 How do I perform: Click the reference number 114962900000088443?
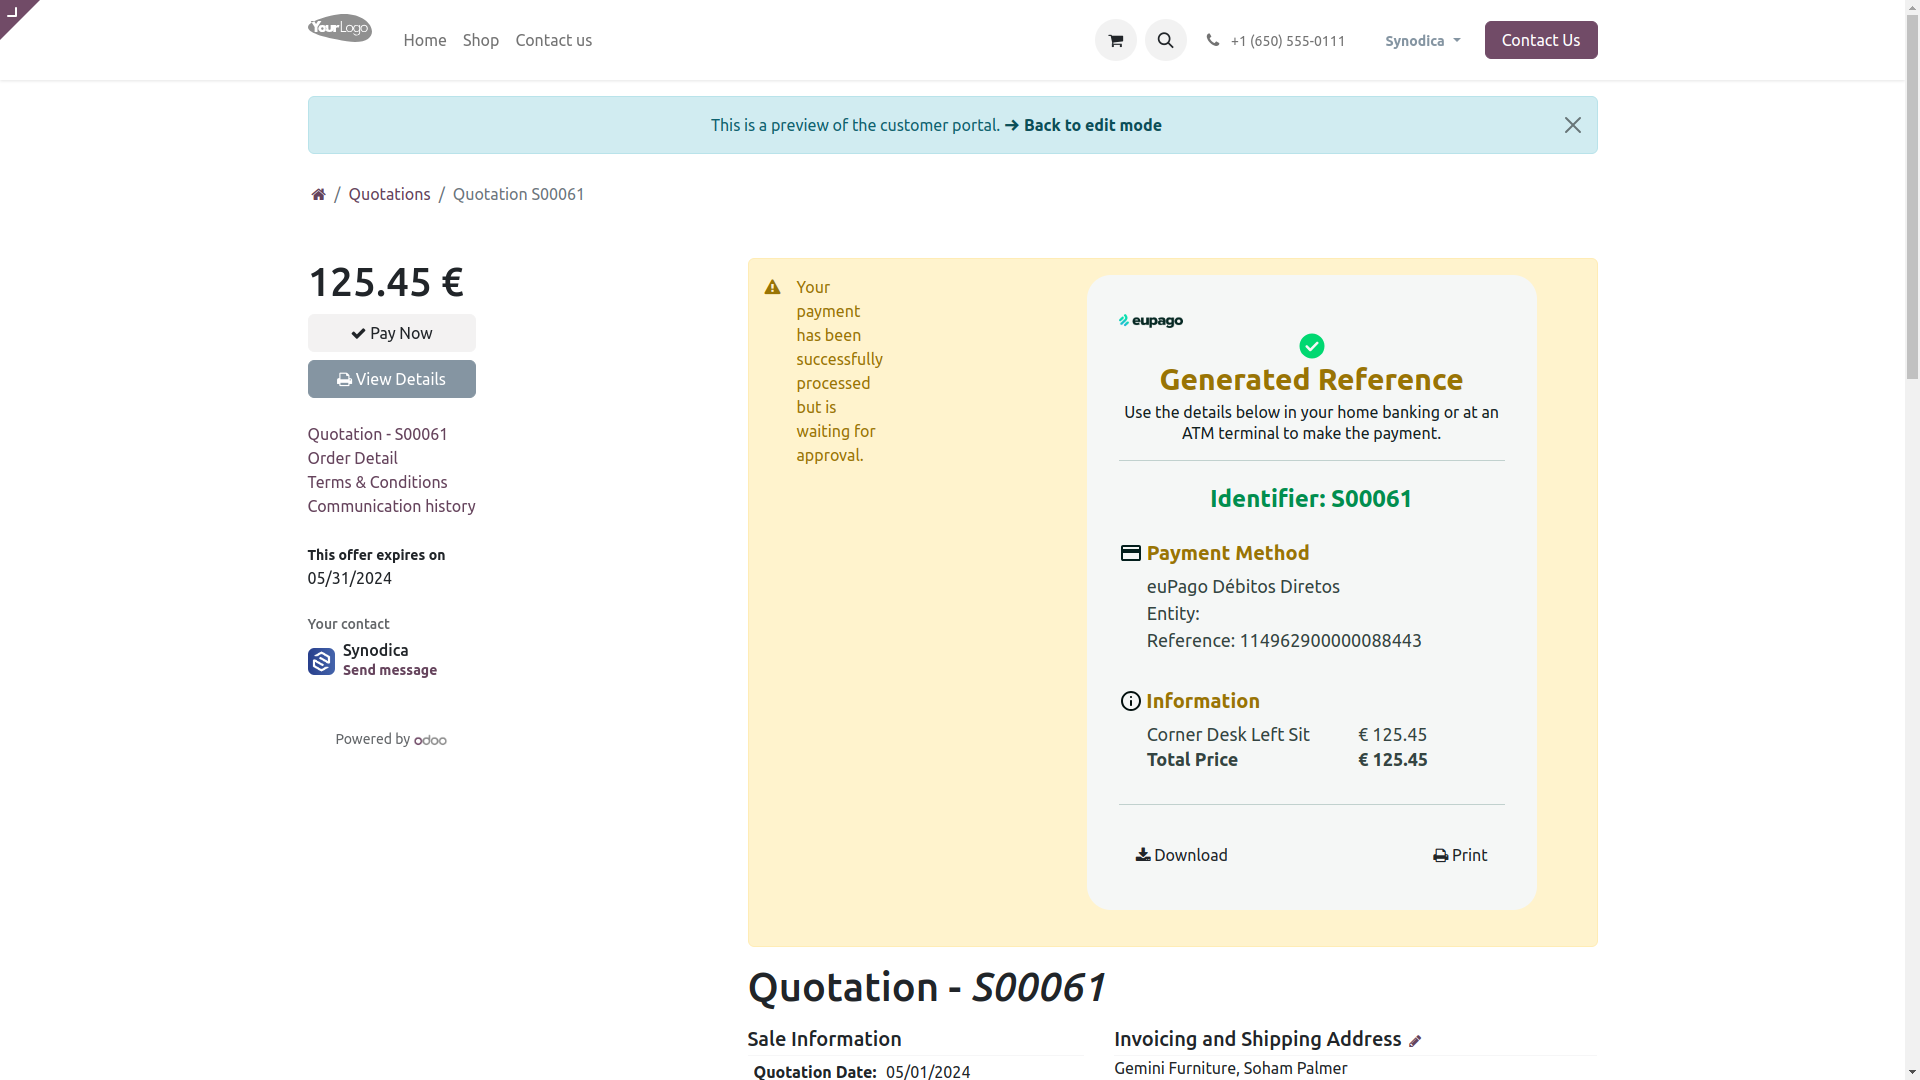point(1331,641)
